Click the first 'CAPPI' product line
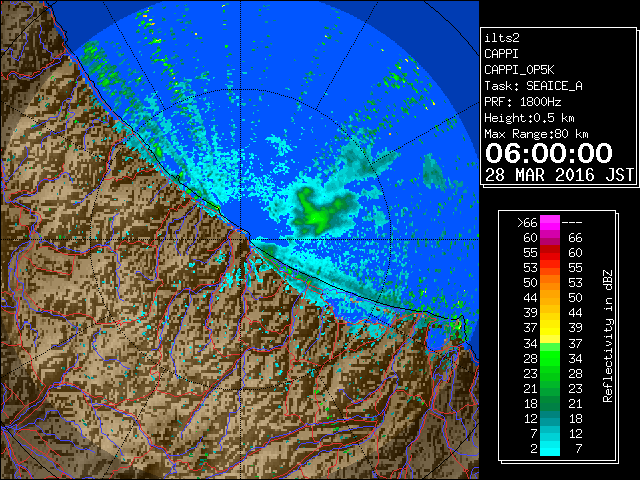Screen dimensions: 640x480 [x=501, y=54]
